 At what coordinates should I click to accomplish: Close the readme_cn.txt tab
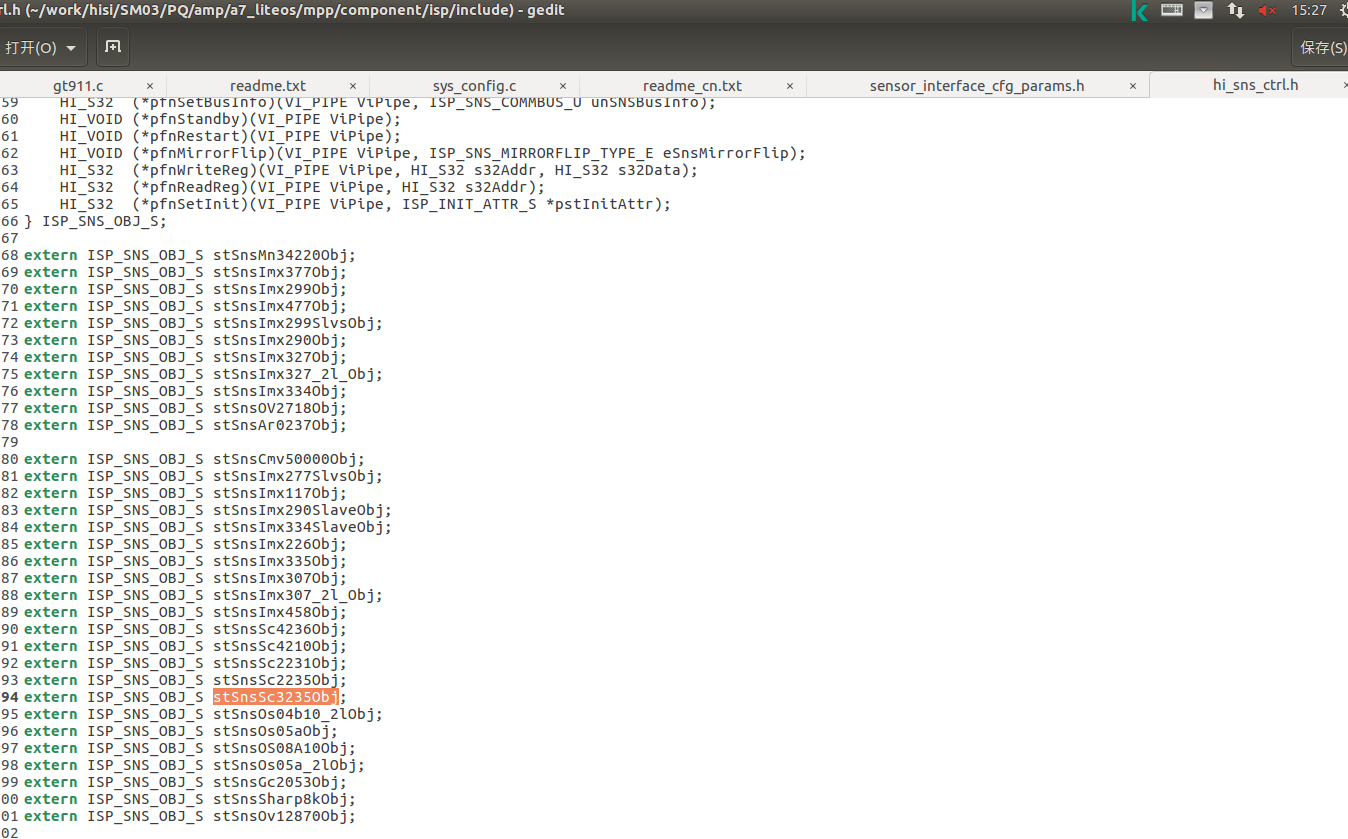pyautogui.click(x=789, y=86)
